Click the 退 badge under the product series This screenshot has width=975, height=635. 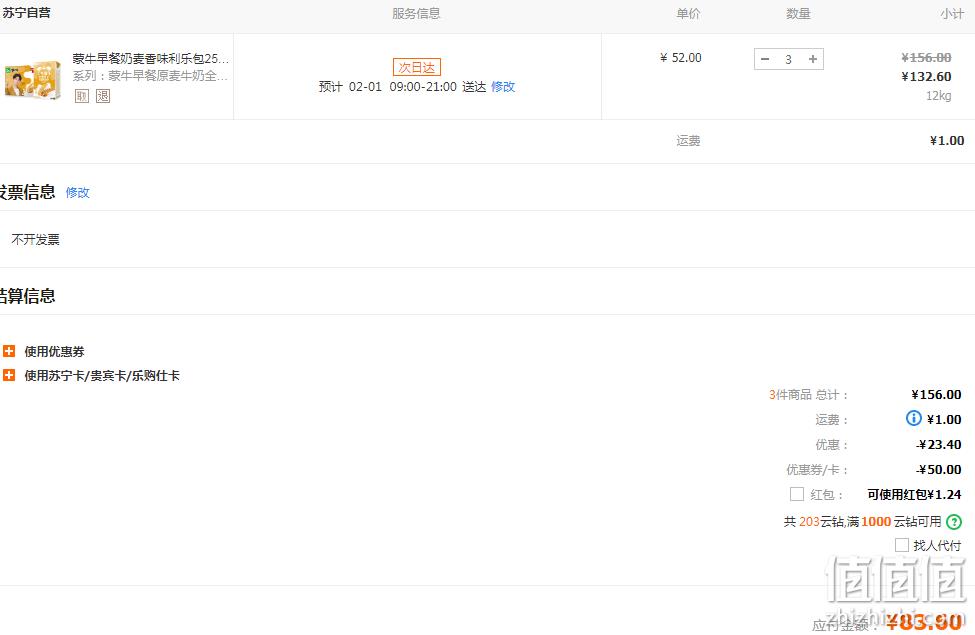103,96
